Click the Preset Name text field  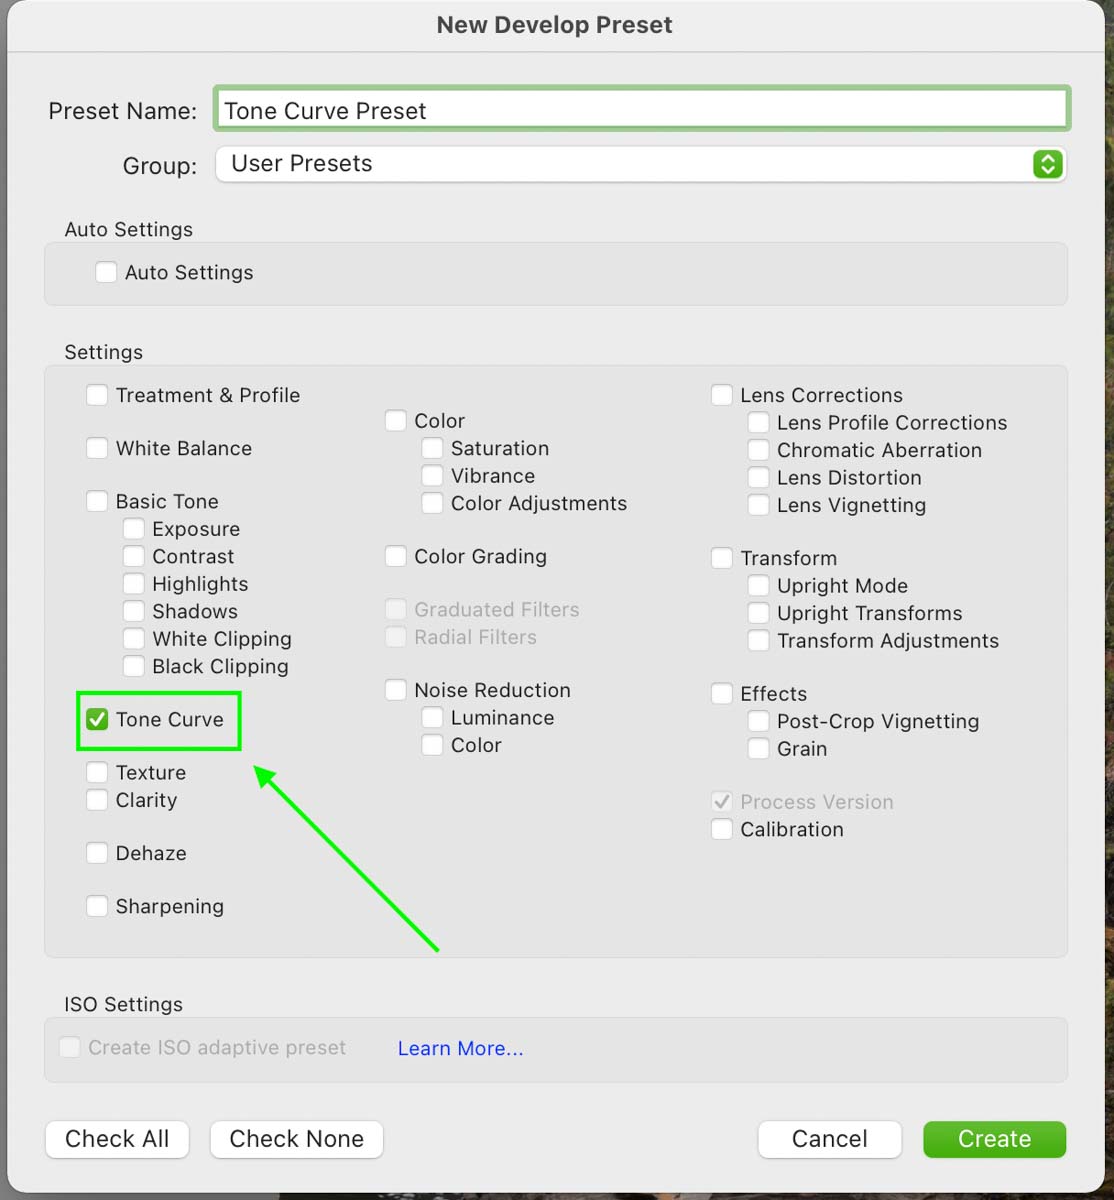641,109
